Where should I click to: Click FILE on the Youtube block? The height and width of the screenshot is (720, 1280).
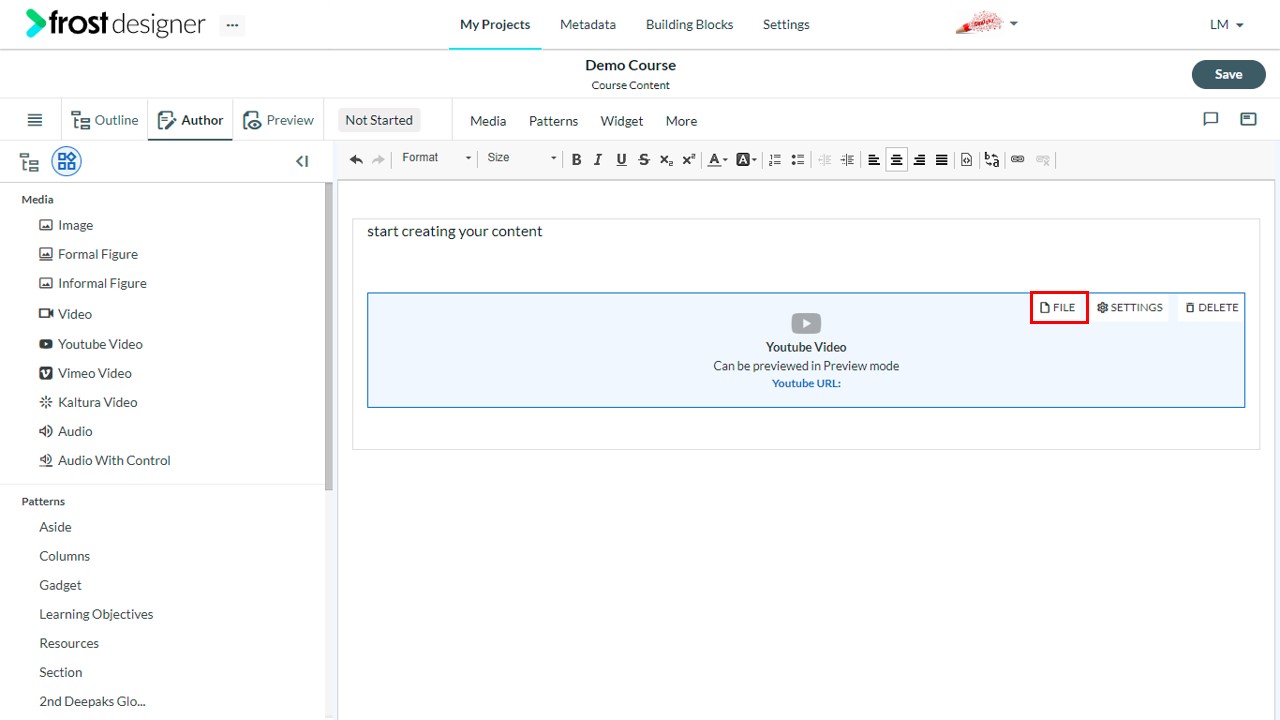(1058, 308)
